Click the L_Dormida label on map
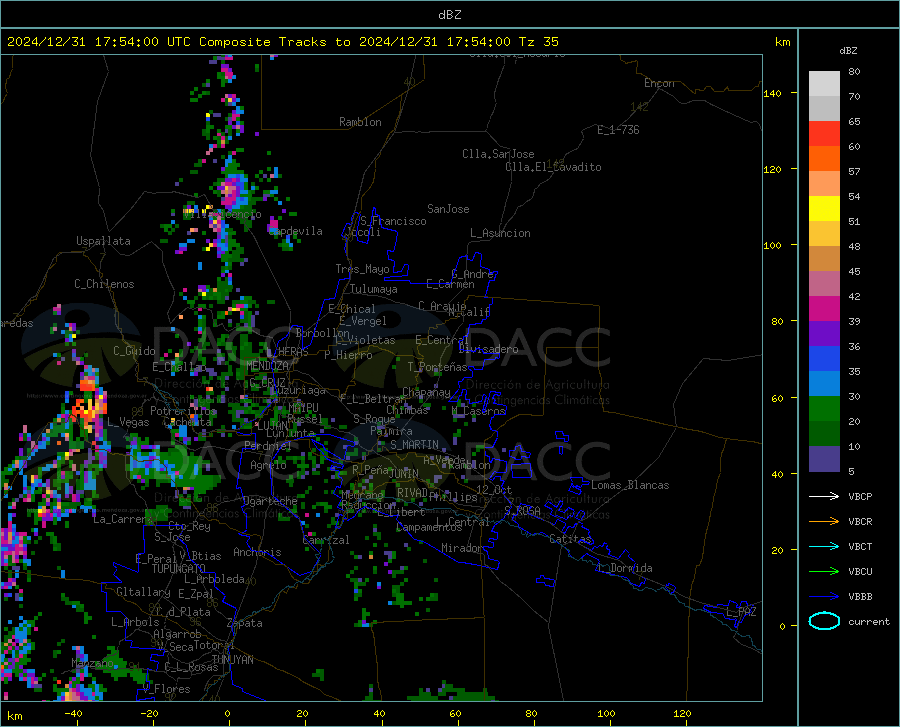 [625, 568]
